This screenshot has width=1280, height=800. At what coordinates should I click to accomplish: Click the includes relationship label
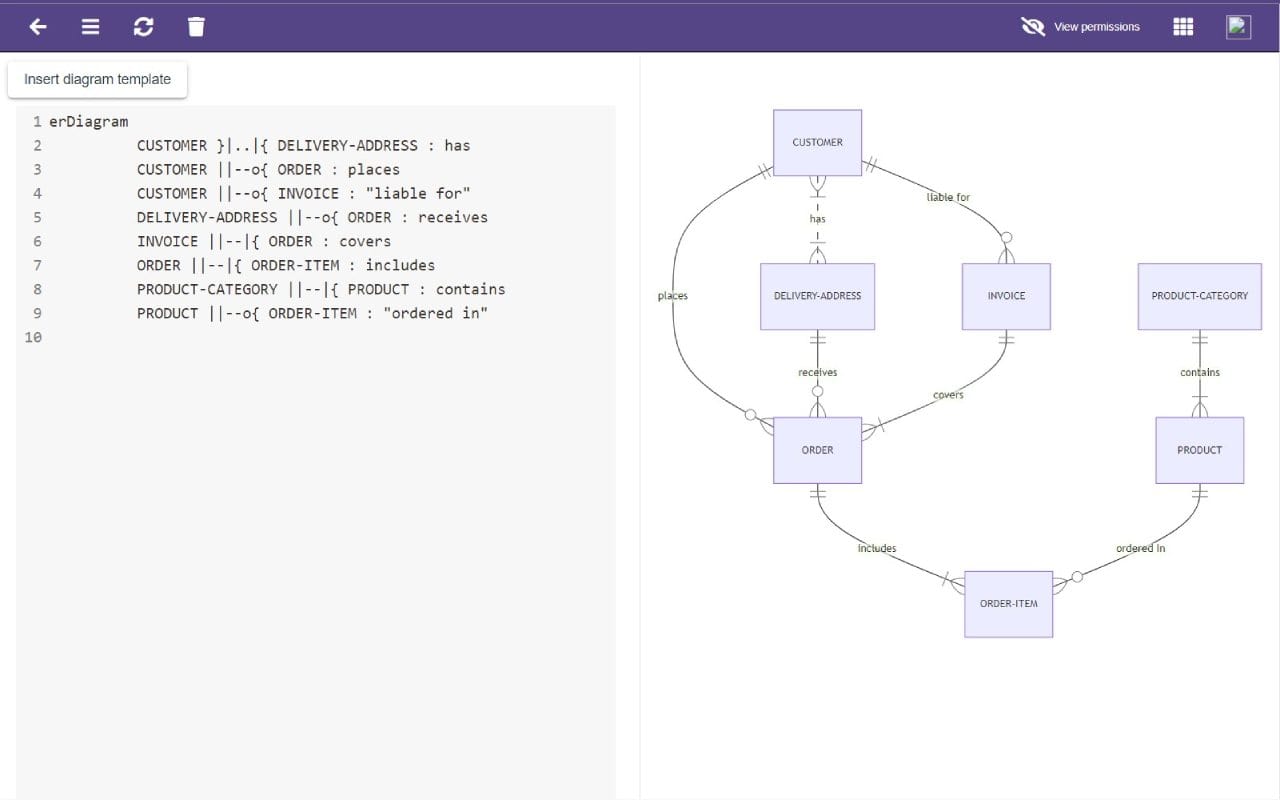pos(876,548)
